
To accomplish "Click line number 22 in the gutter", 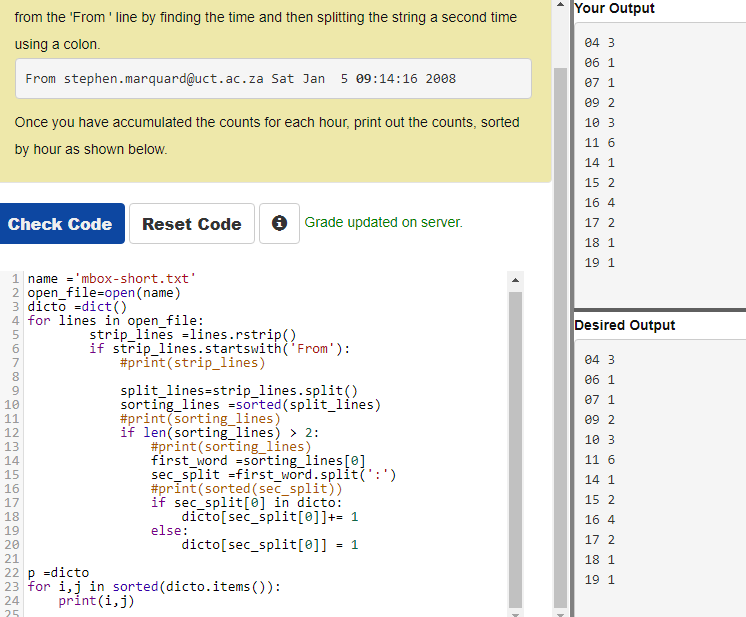I will tap(12, 572).
